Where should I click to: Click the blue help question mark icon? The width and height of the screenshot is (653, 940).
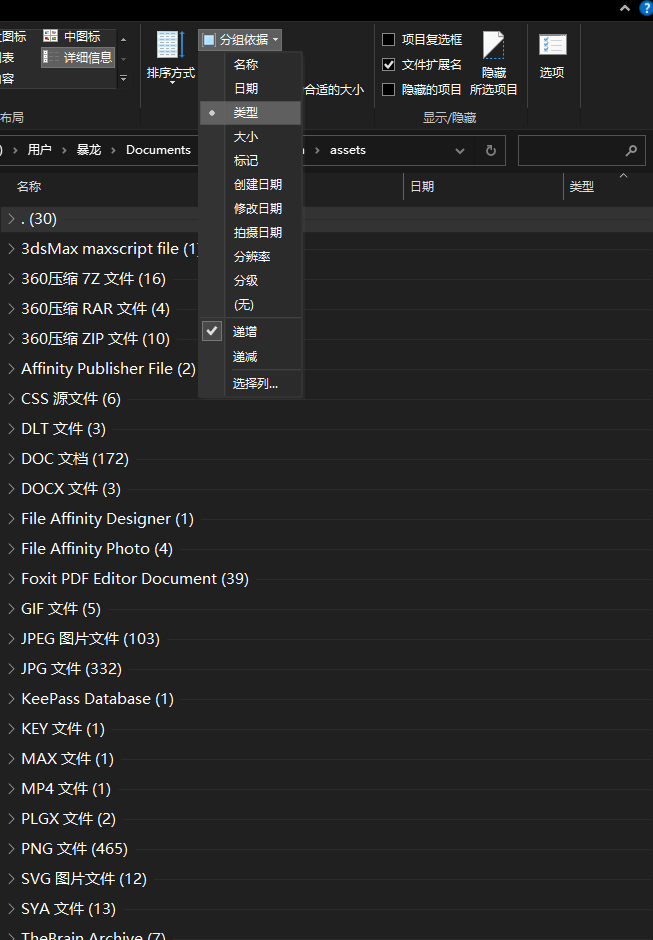click(x=646, y=8)
